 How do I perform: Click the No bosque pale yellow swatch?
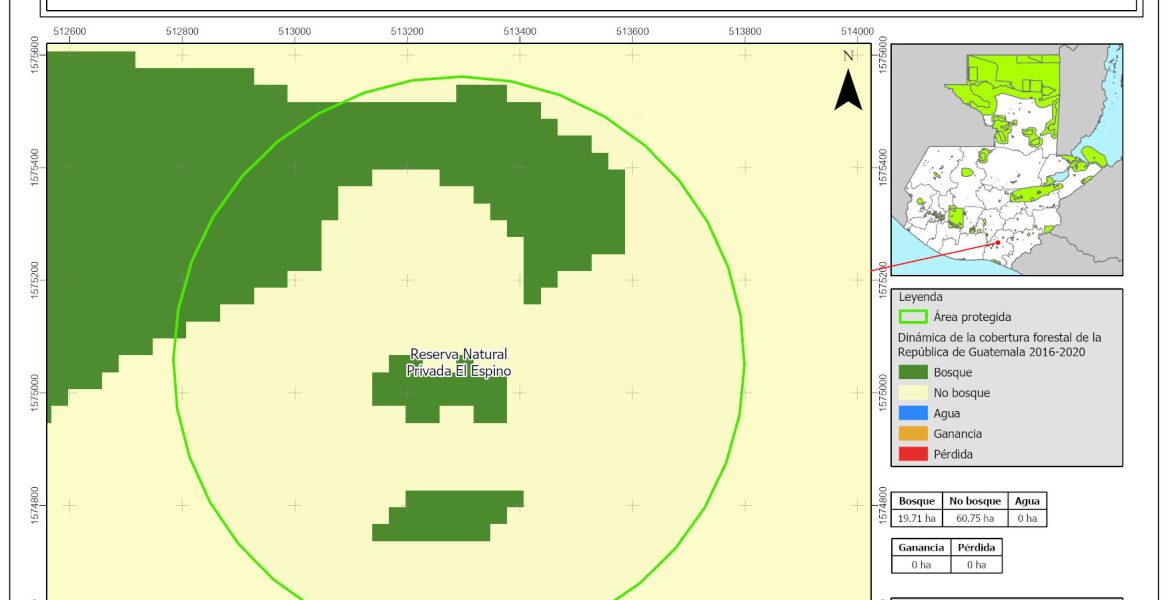point(912,393)
